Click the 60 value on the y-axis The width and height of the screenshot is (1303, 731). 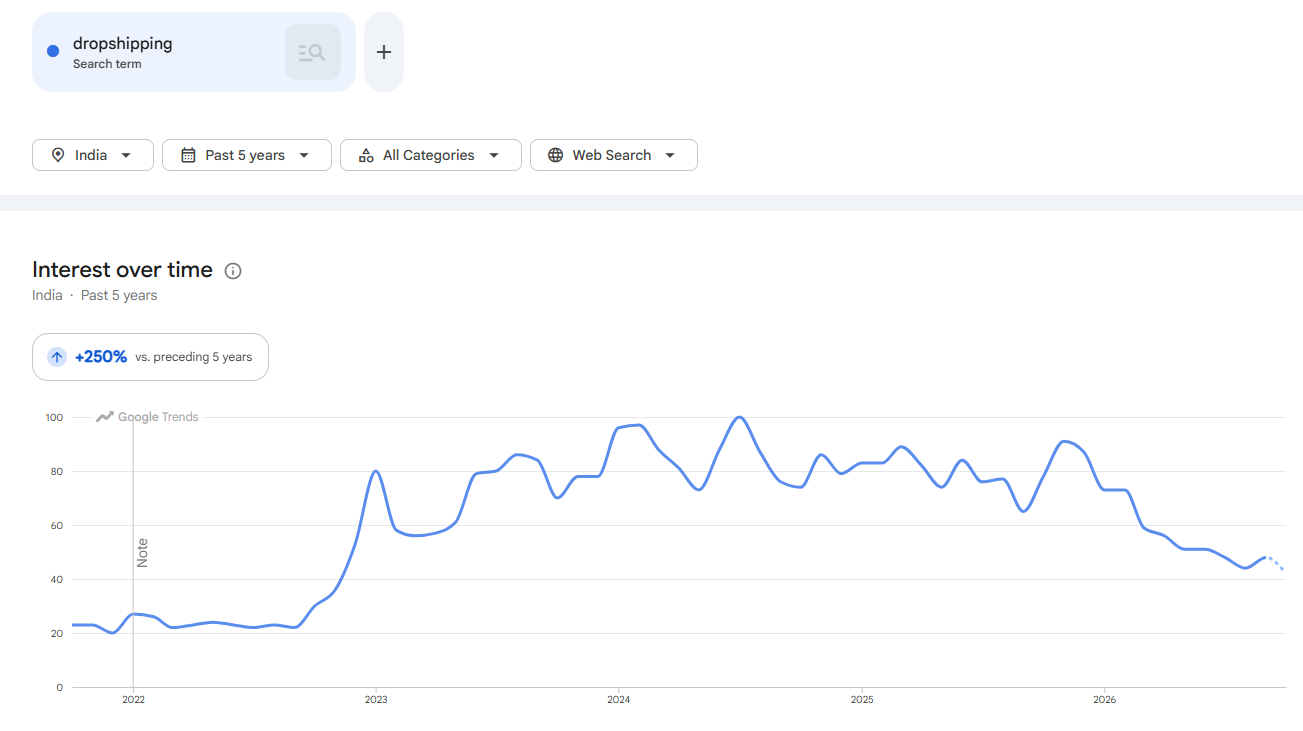tap(57, 525)
